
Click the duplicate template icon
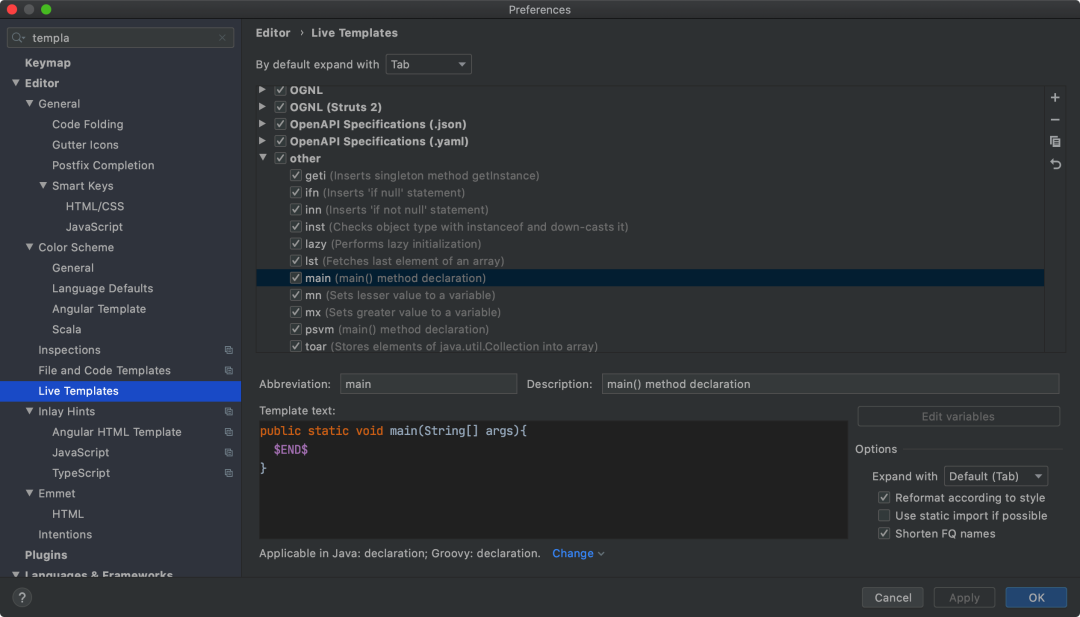(x=1055, y=142)
